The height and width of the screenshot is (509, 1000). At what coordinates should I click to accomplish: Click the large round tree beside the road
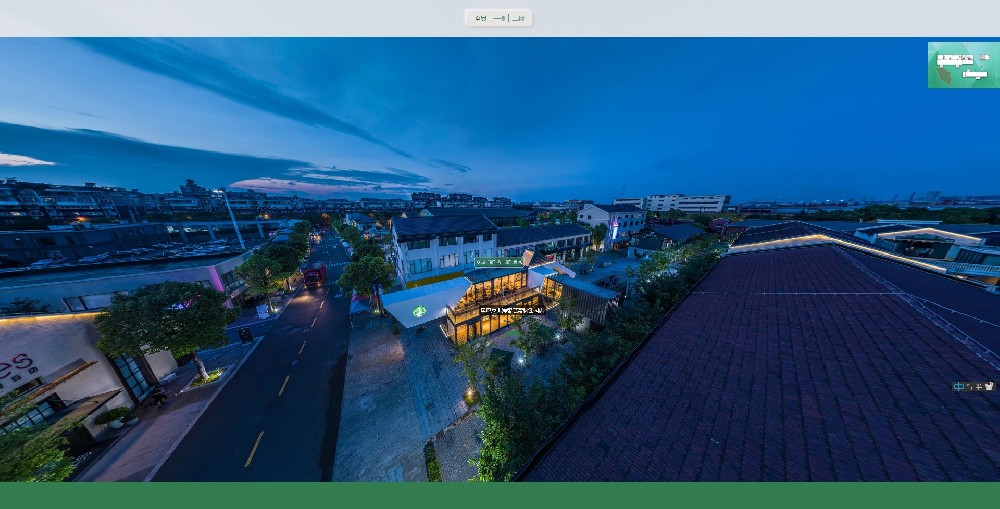pos(165,320)
